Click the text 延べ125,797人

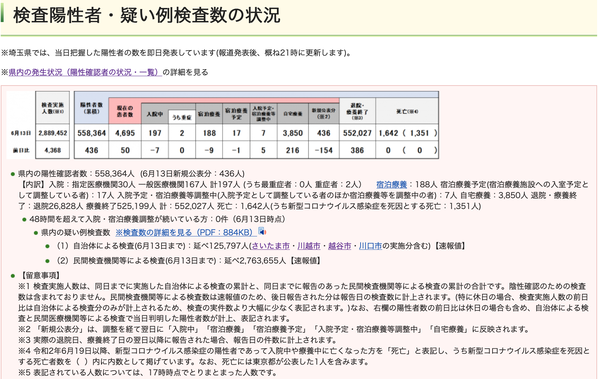(221, 246)
